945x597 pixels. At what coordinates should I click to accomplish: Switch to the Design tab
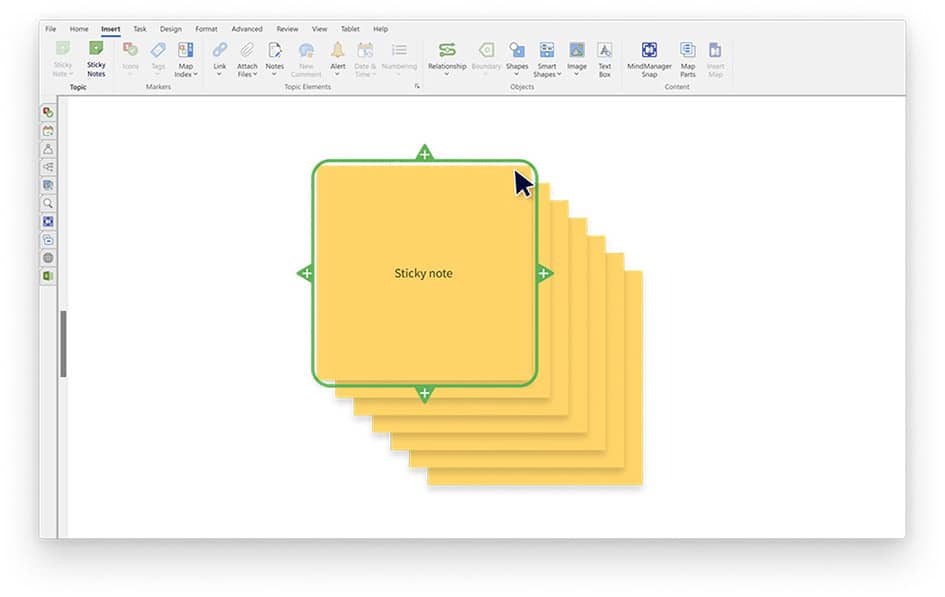171,29
